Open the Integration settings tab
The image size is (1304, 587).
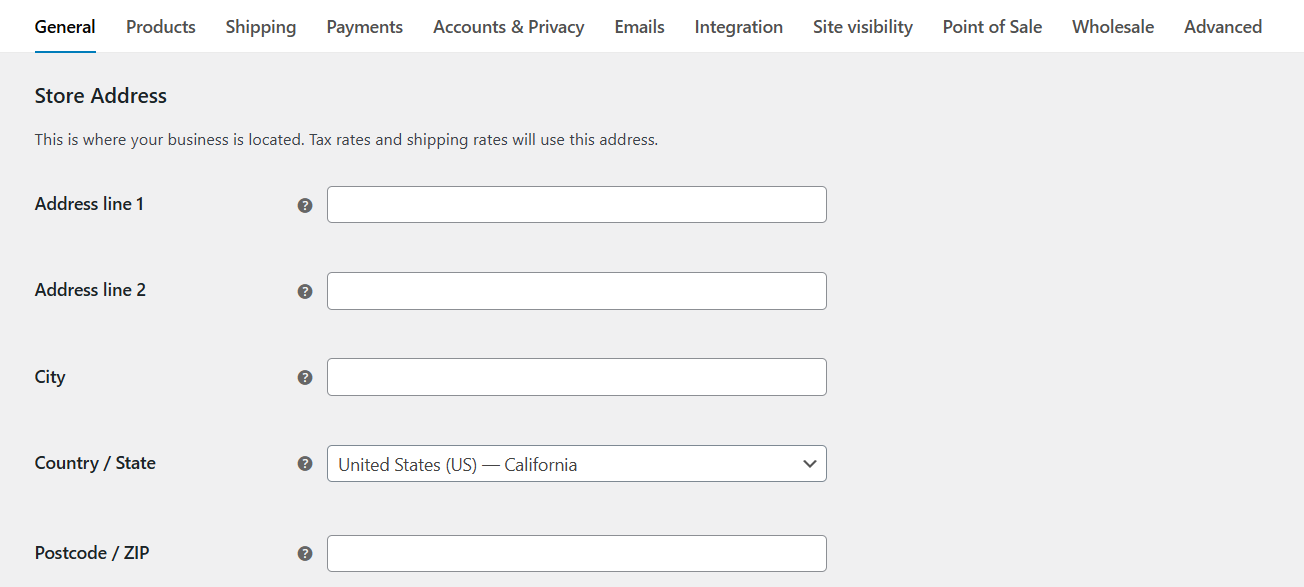(x=738, y=27)
